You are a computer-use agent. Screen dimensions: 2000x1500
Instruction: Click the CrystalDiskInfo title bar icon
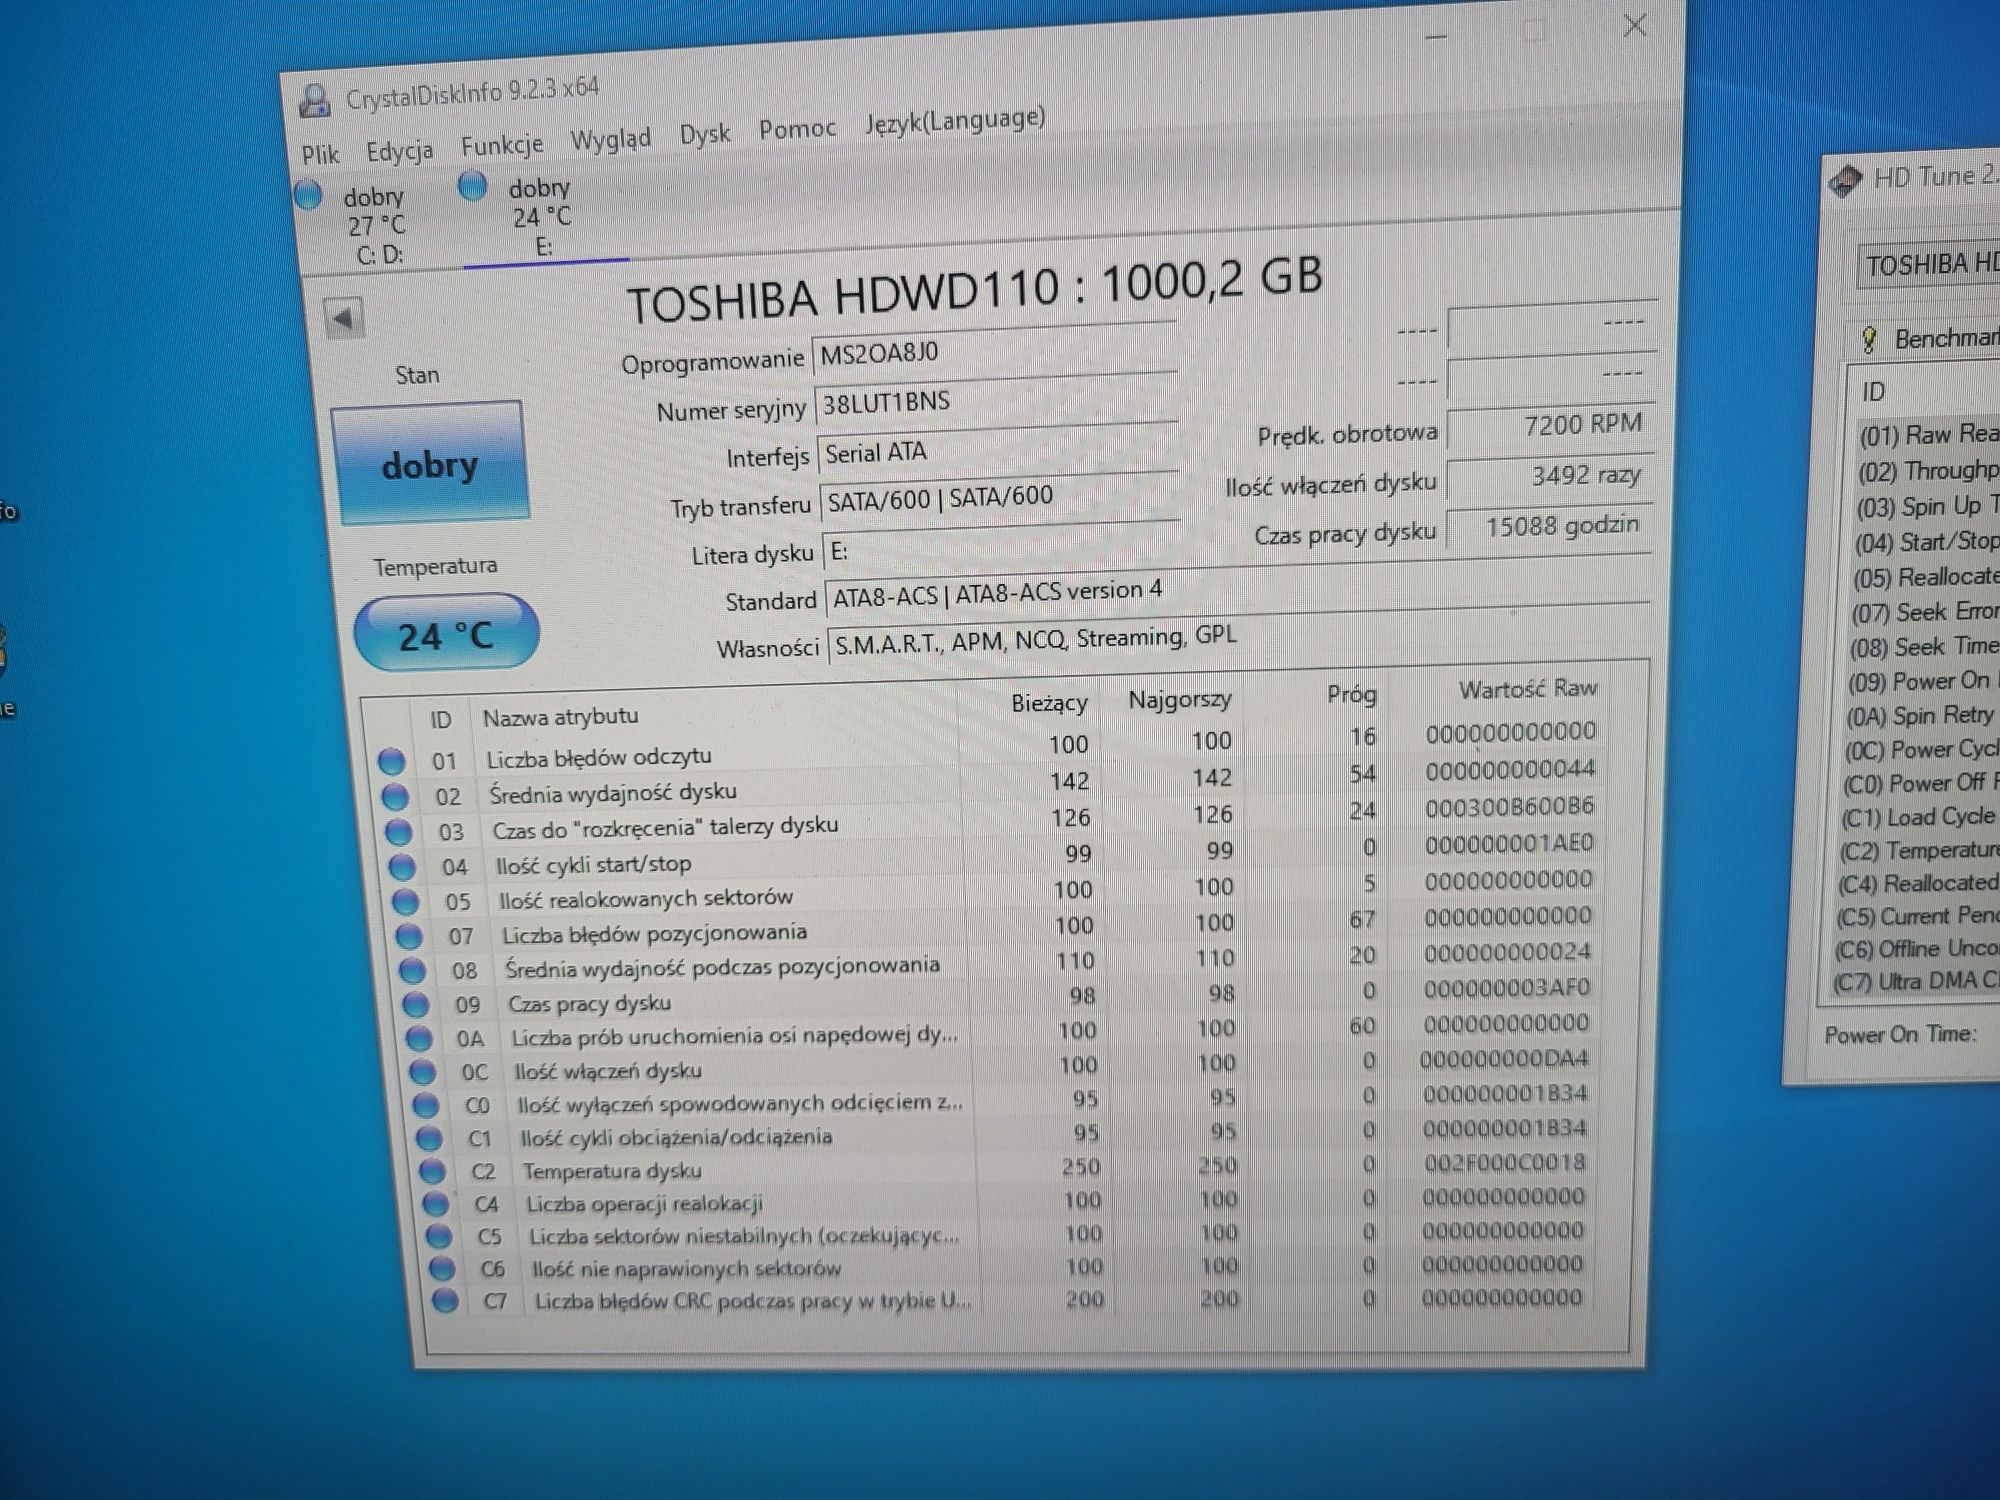[x=315, y=100]
